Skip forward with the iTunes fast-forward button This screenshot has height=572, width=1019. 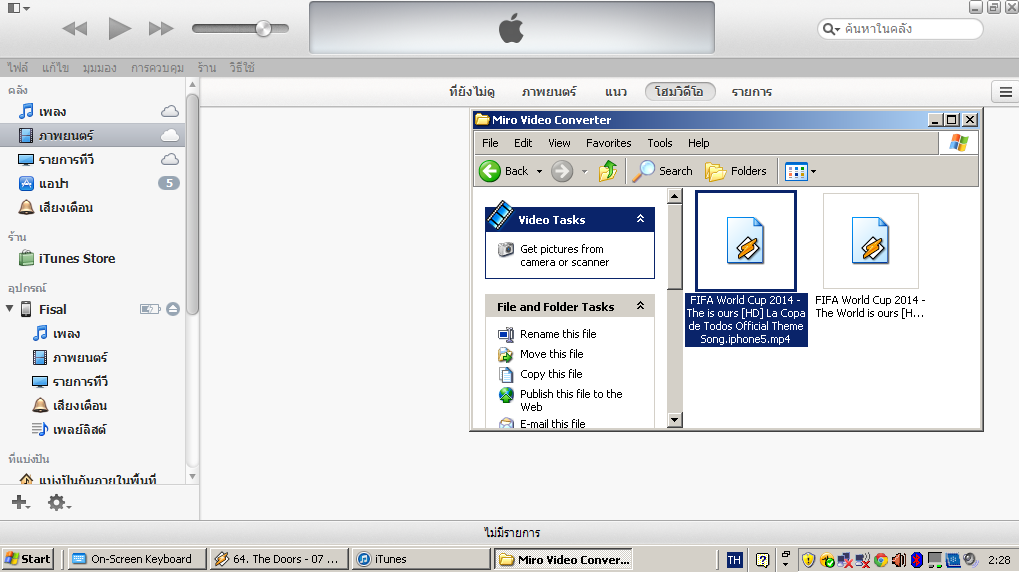(161, 29)
